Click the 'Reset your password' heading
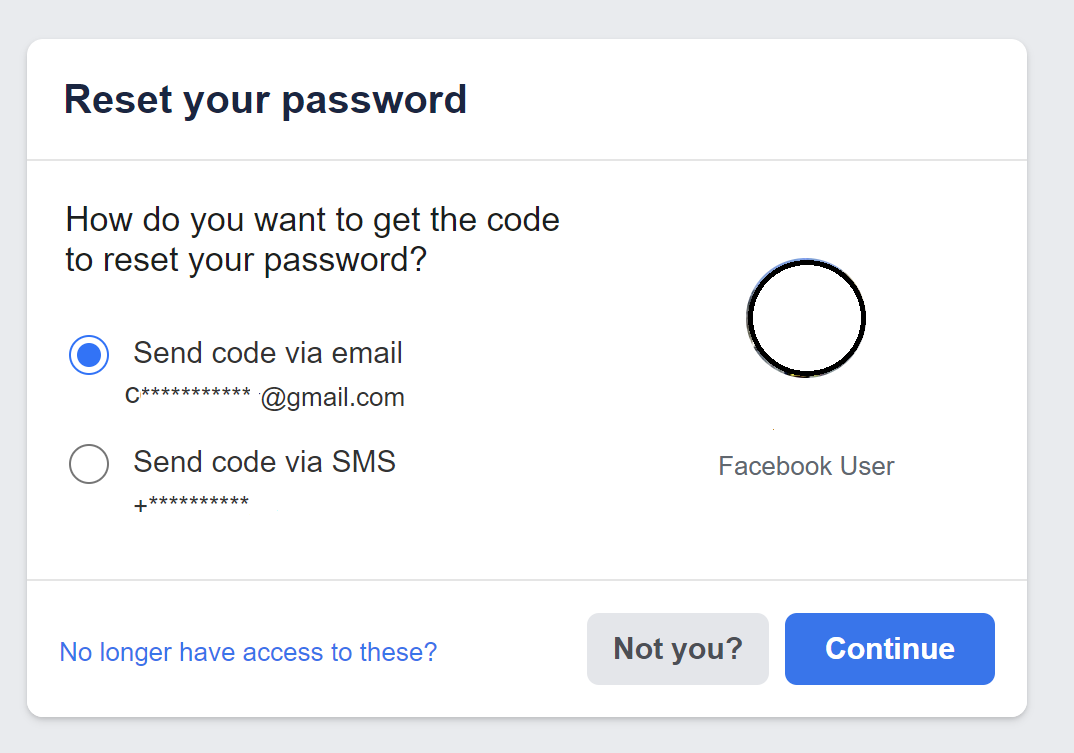The image size is (1074, 753). [265, 100]
